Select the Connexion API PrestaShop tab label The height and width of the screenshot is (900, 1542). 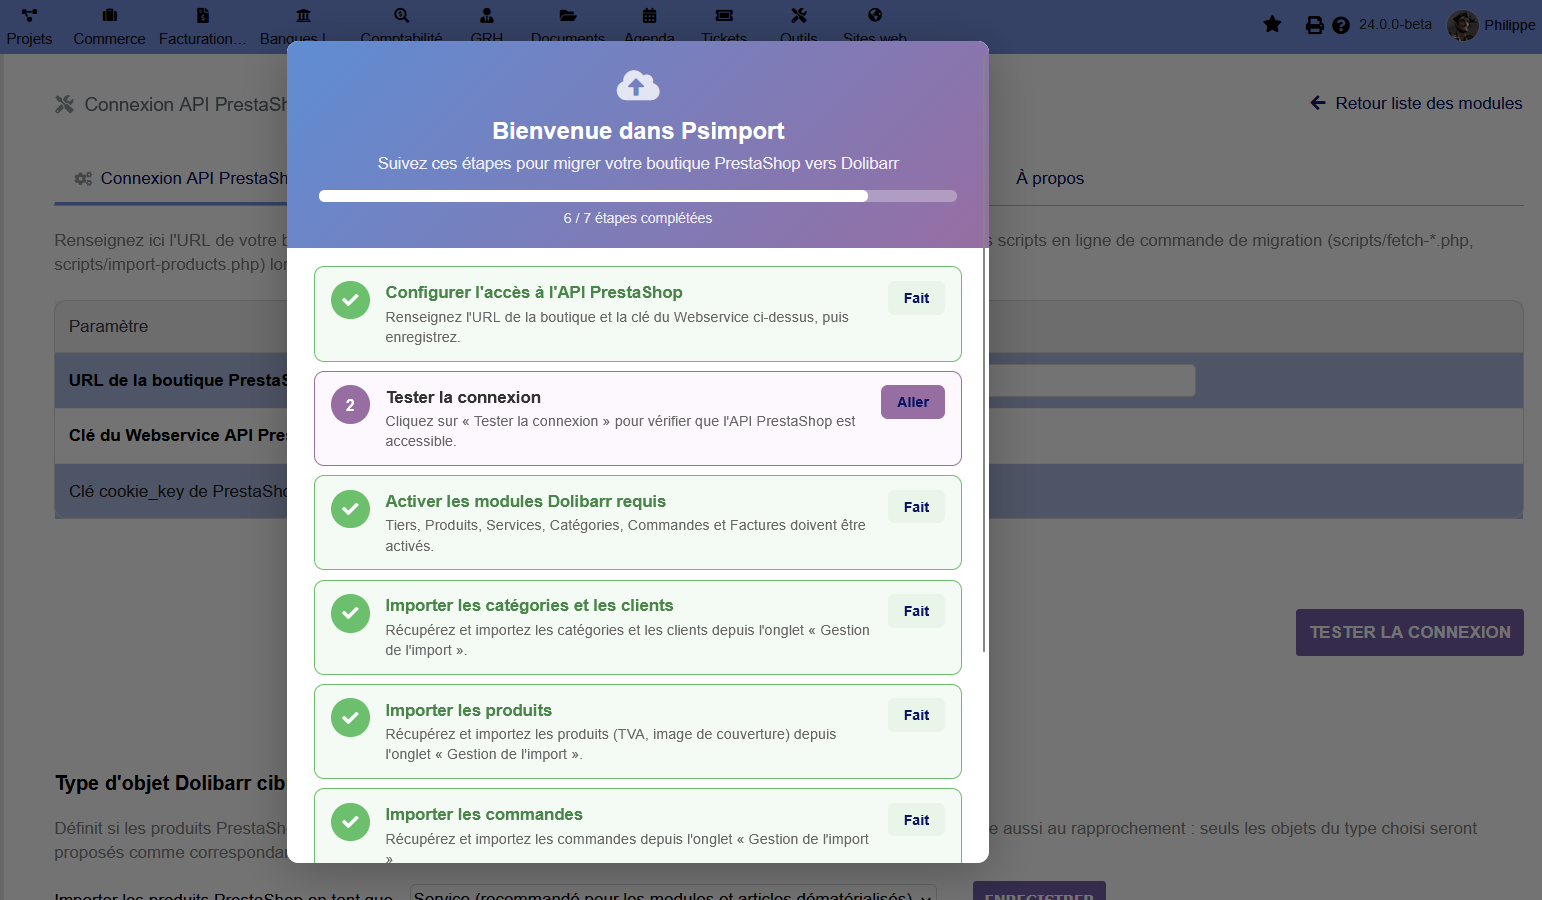194,178
